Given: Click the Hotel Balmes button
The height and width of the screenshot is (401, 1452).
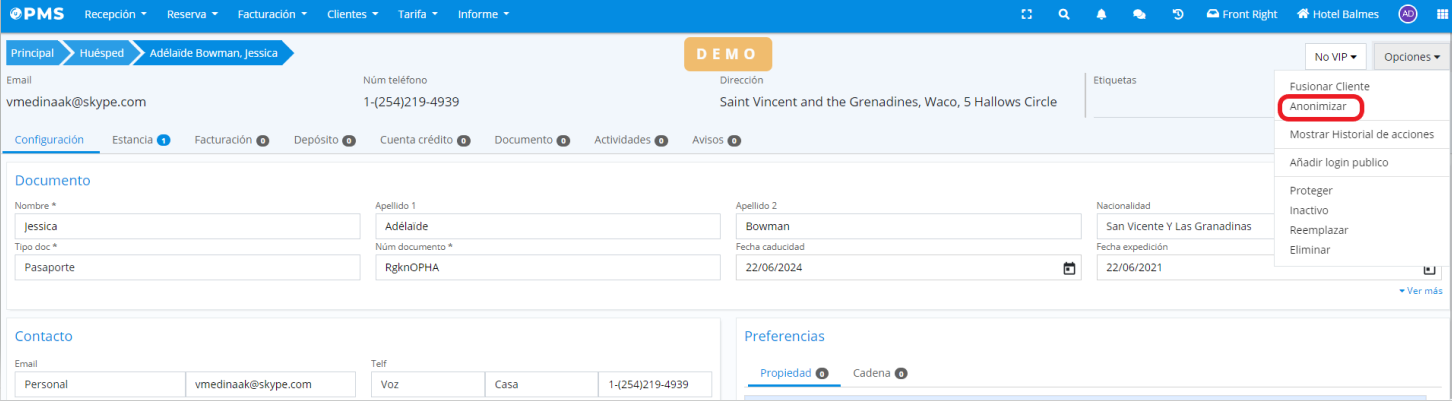Looking at the screenshot, I should [1337, 14].
